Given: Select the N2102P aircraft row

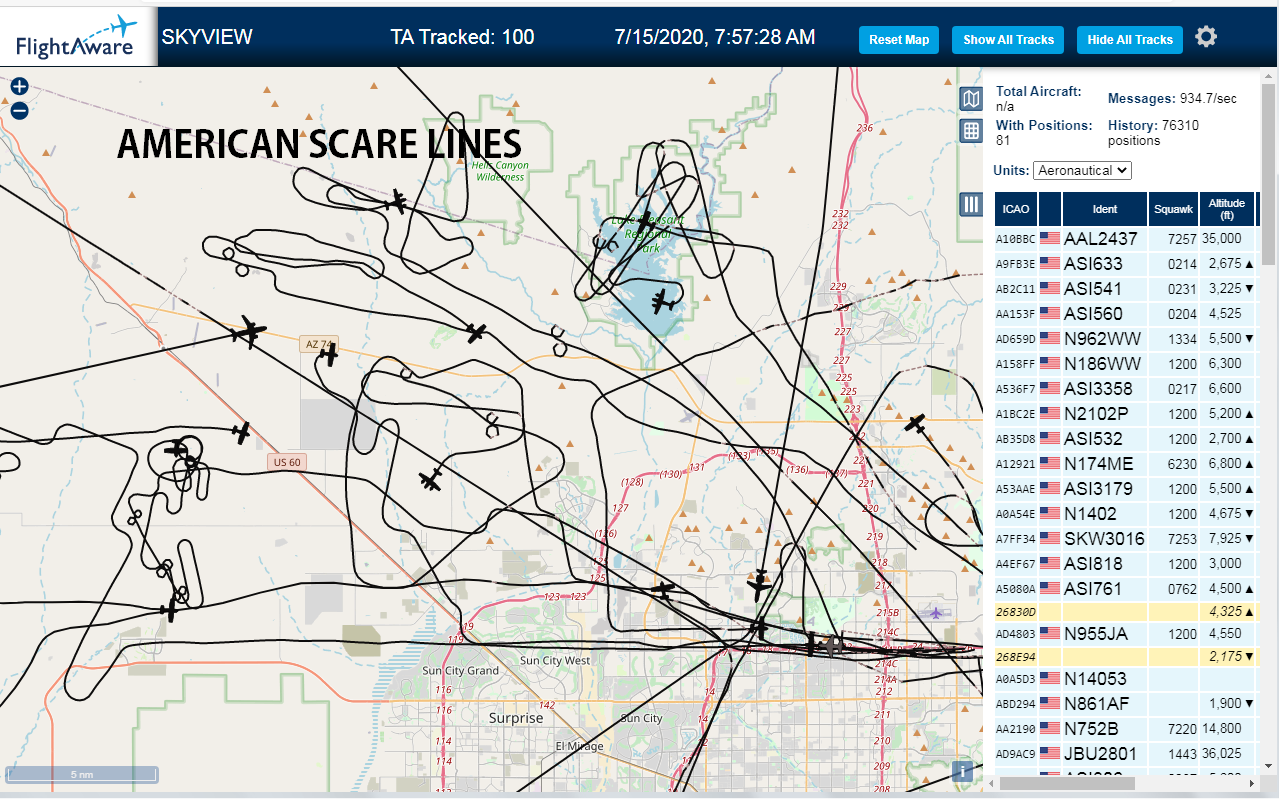Looking at the screenshot, I should click(1125, 414).
